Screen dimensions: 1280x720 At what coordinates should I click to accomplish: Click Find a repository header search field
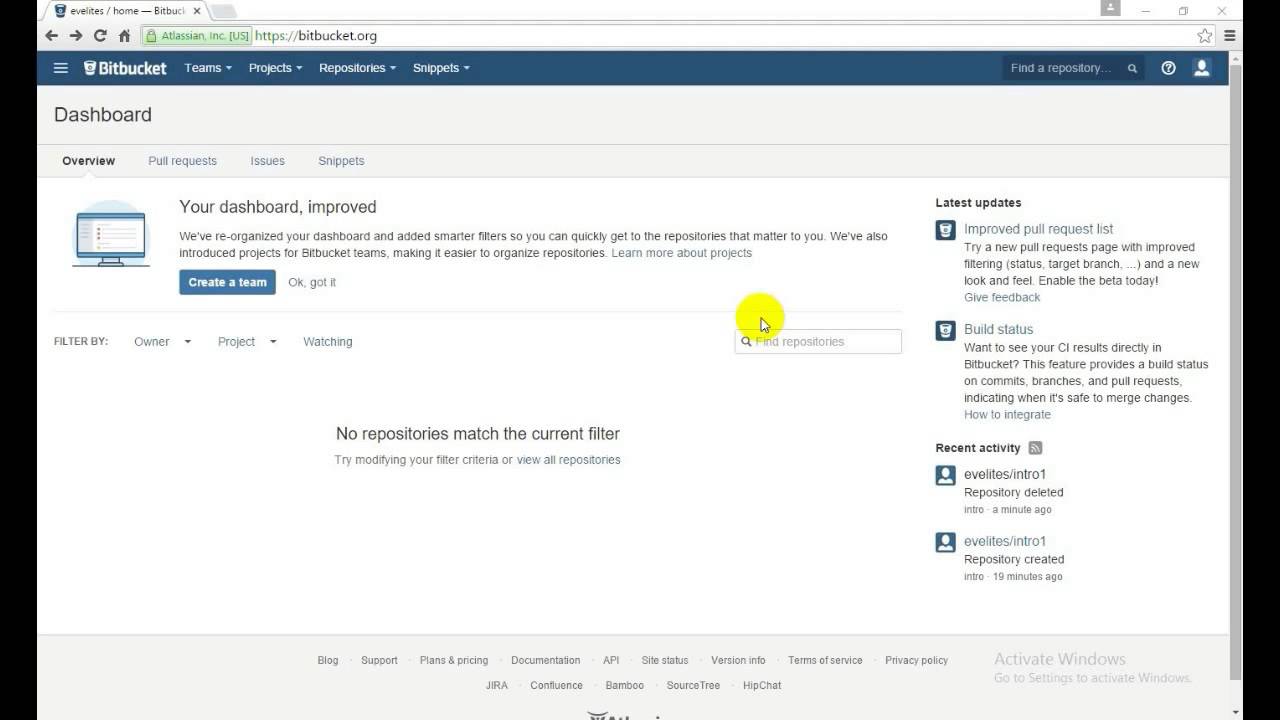pyautogui.click(x=1073, y=68)
